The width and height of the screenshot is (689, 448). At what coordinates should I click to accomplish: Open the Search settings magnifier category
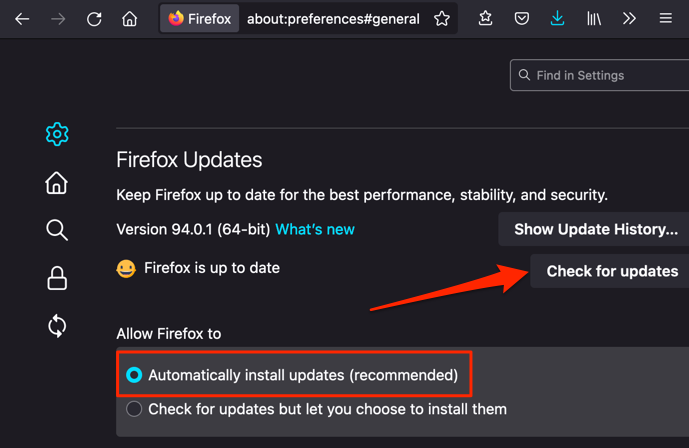pyautogui.click(x=57, y=230)
